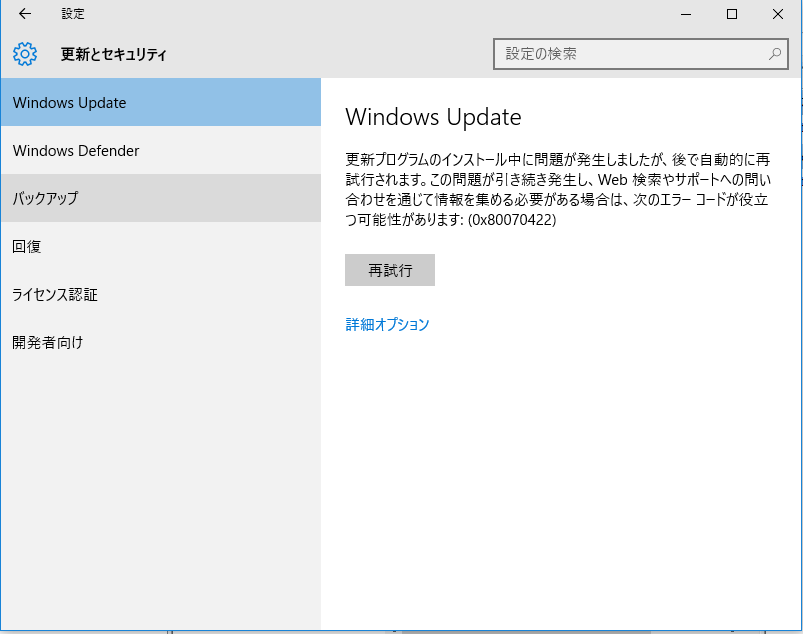
Task: Click the error code (0x80070422) text
Action: pos(512,220)
